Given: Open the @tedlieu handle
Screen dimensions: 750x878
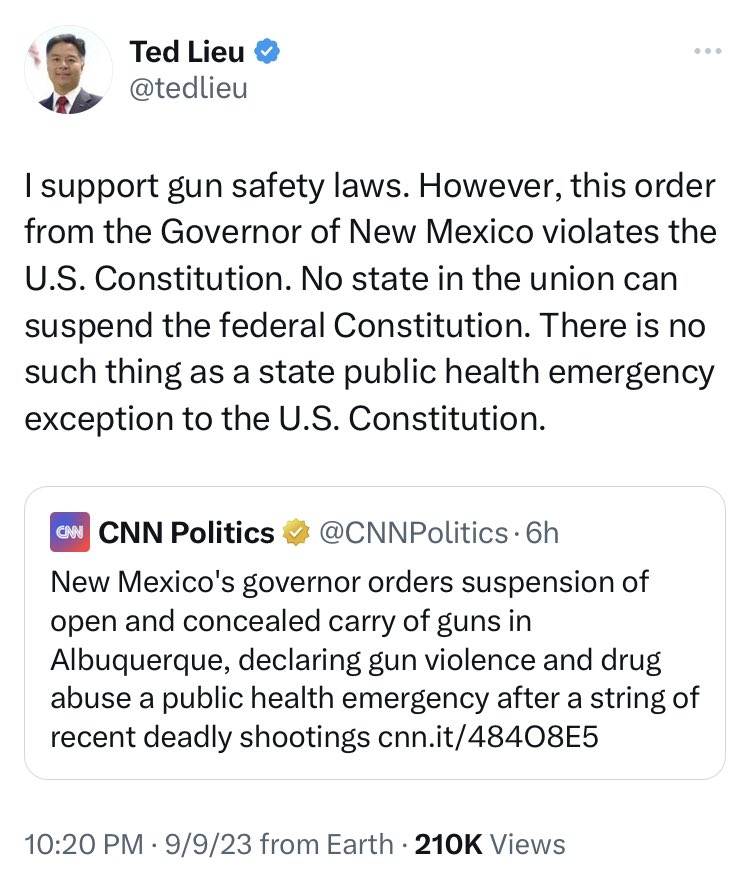Looking at the screenshot, I should coord(188,88).
